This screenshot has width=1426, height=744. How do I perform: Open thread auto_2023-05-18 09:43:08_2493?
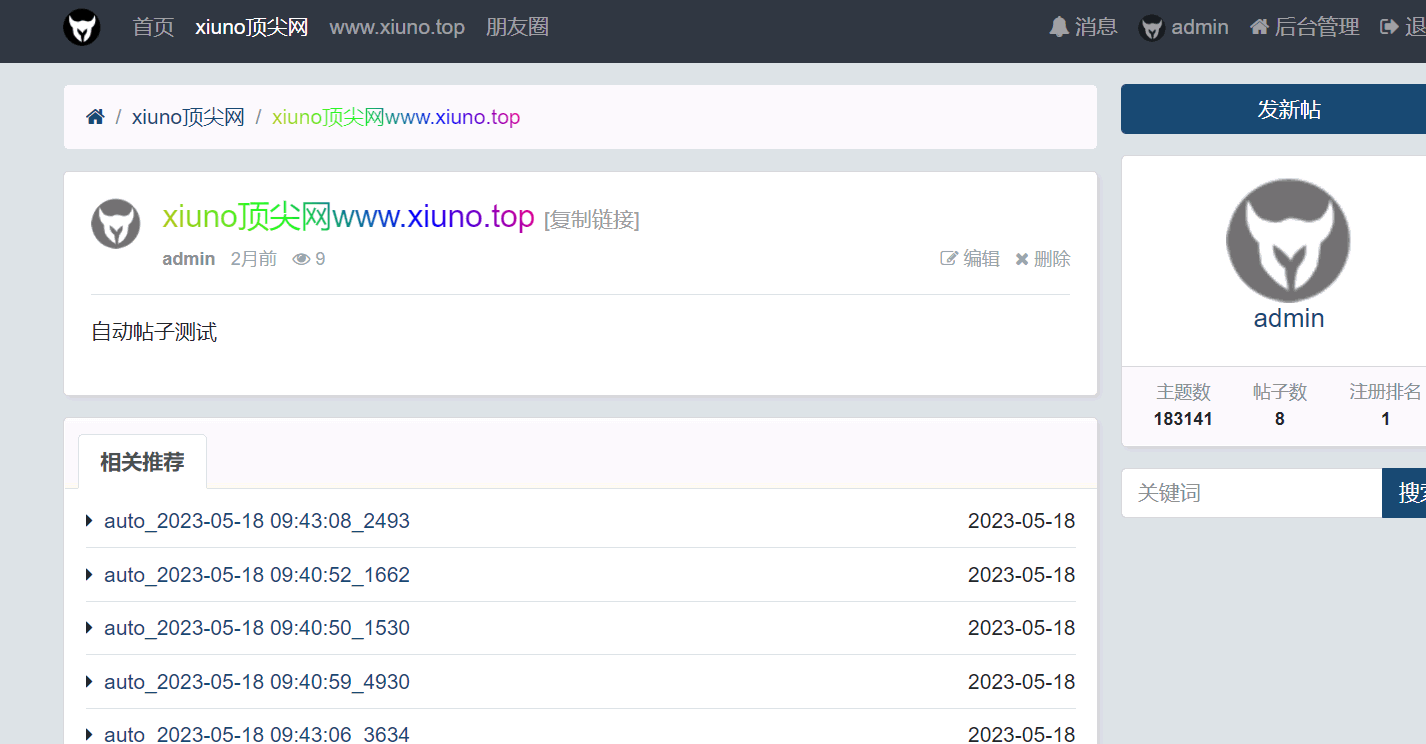coord(257,521)
